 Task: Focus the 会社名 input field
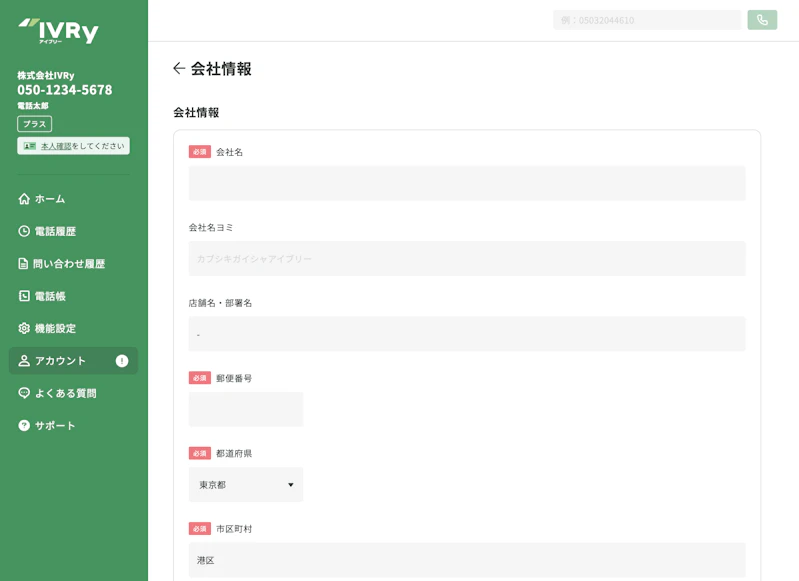tap(467, 183)
